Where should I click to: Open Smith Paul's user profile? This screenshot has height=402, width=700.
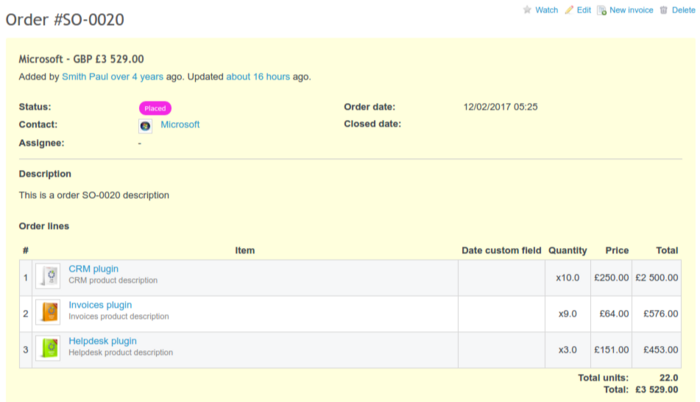(x=85, y=76)
